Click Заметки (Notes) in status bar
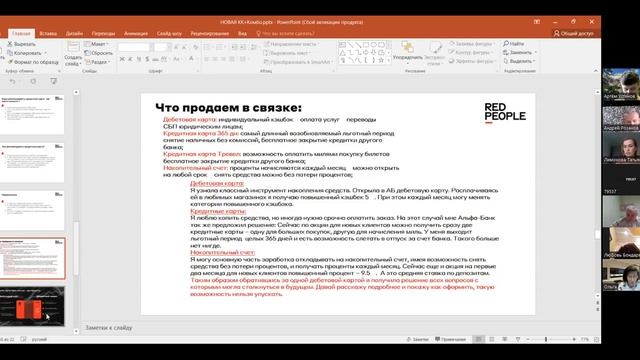The width and height of the screenshot is (640, 360). pos(417,339)
